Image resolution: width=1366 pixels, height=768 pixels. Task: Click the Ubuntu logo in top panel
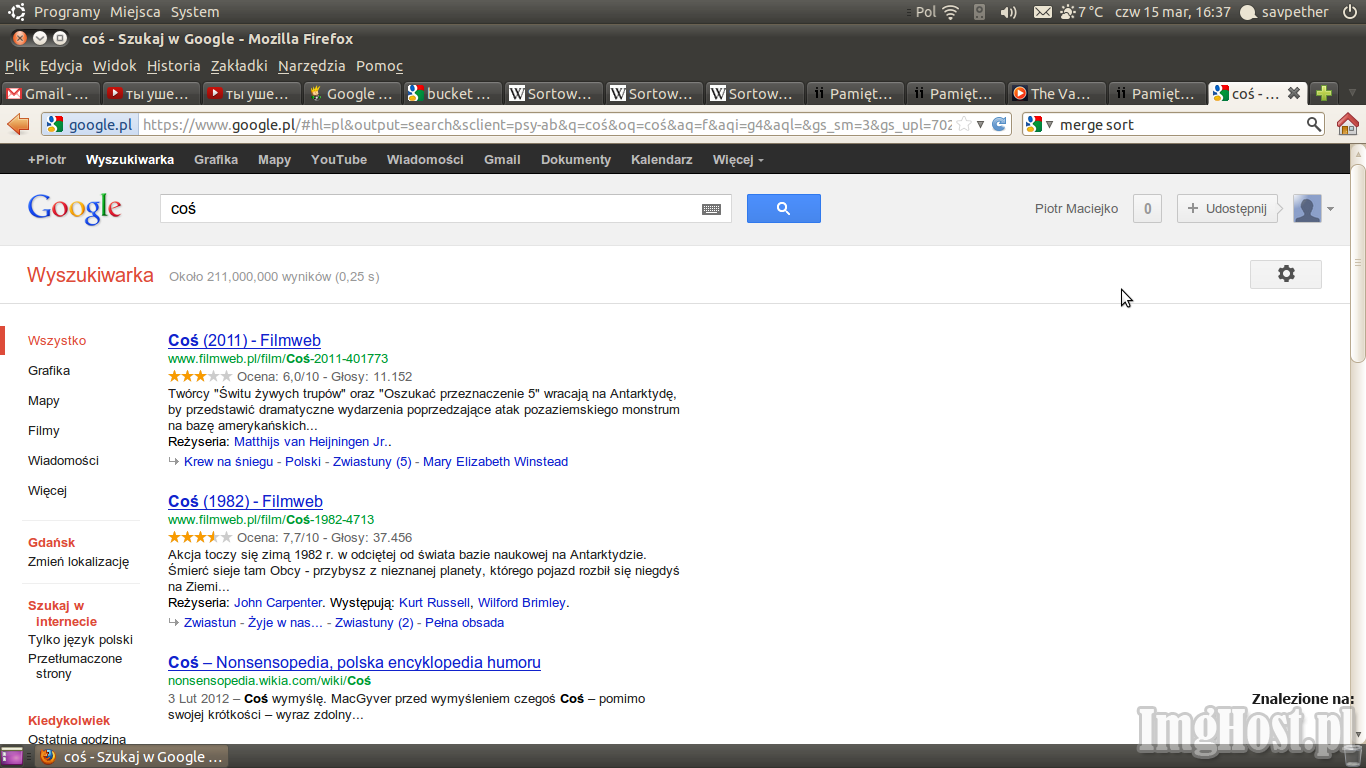tap(17, 12)
